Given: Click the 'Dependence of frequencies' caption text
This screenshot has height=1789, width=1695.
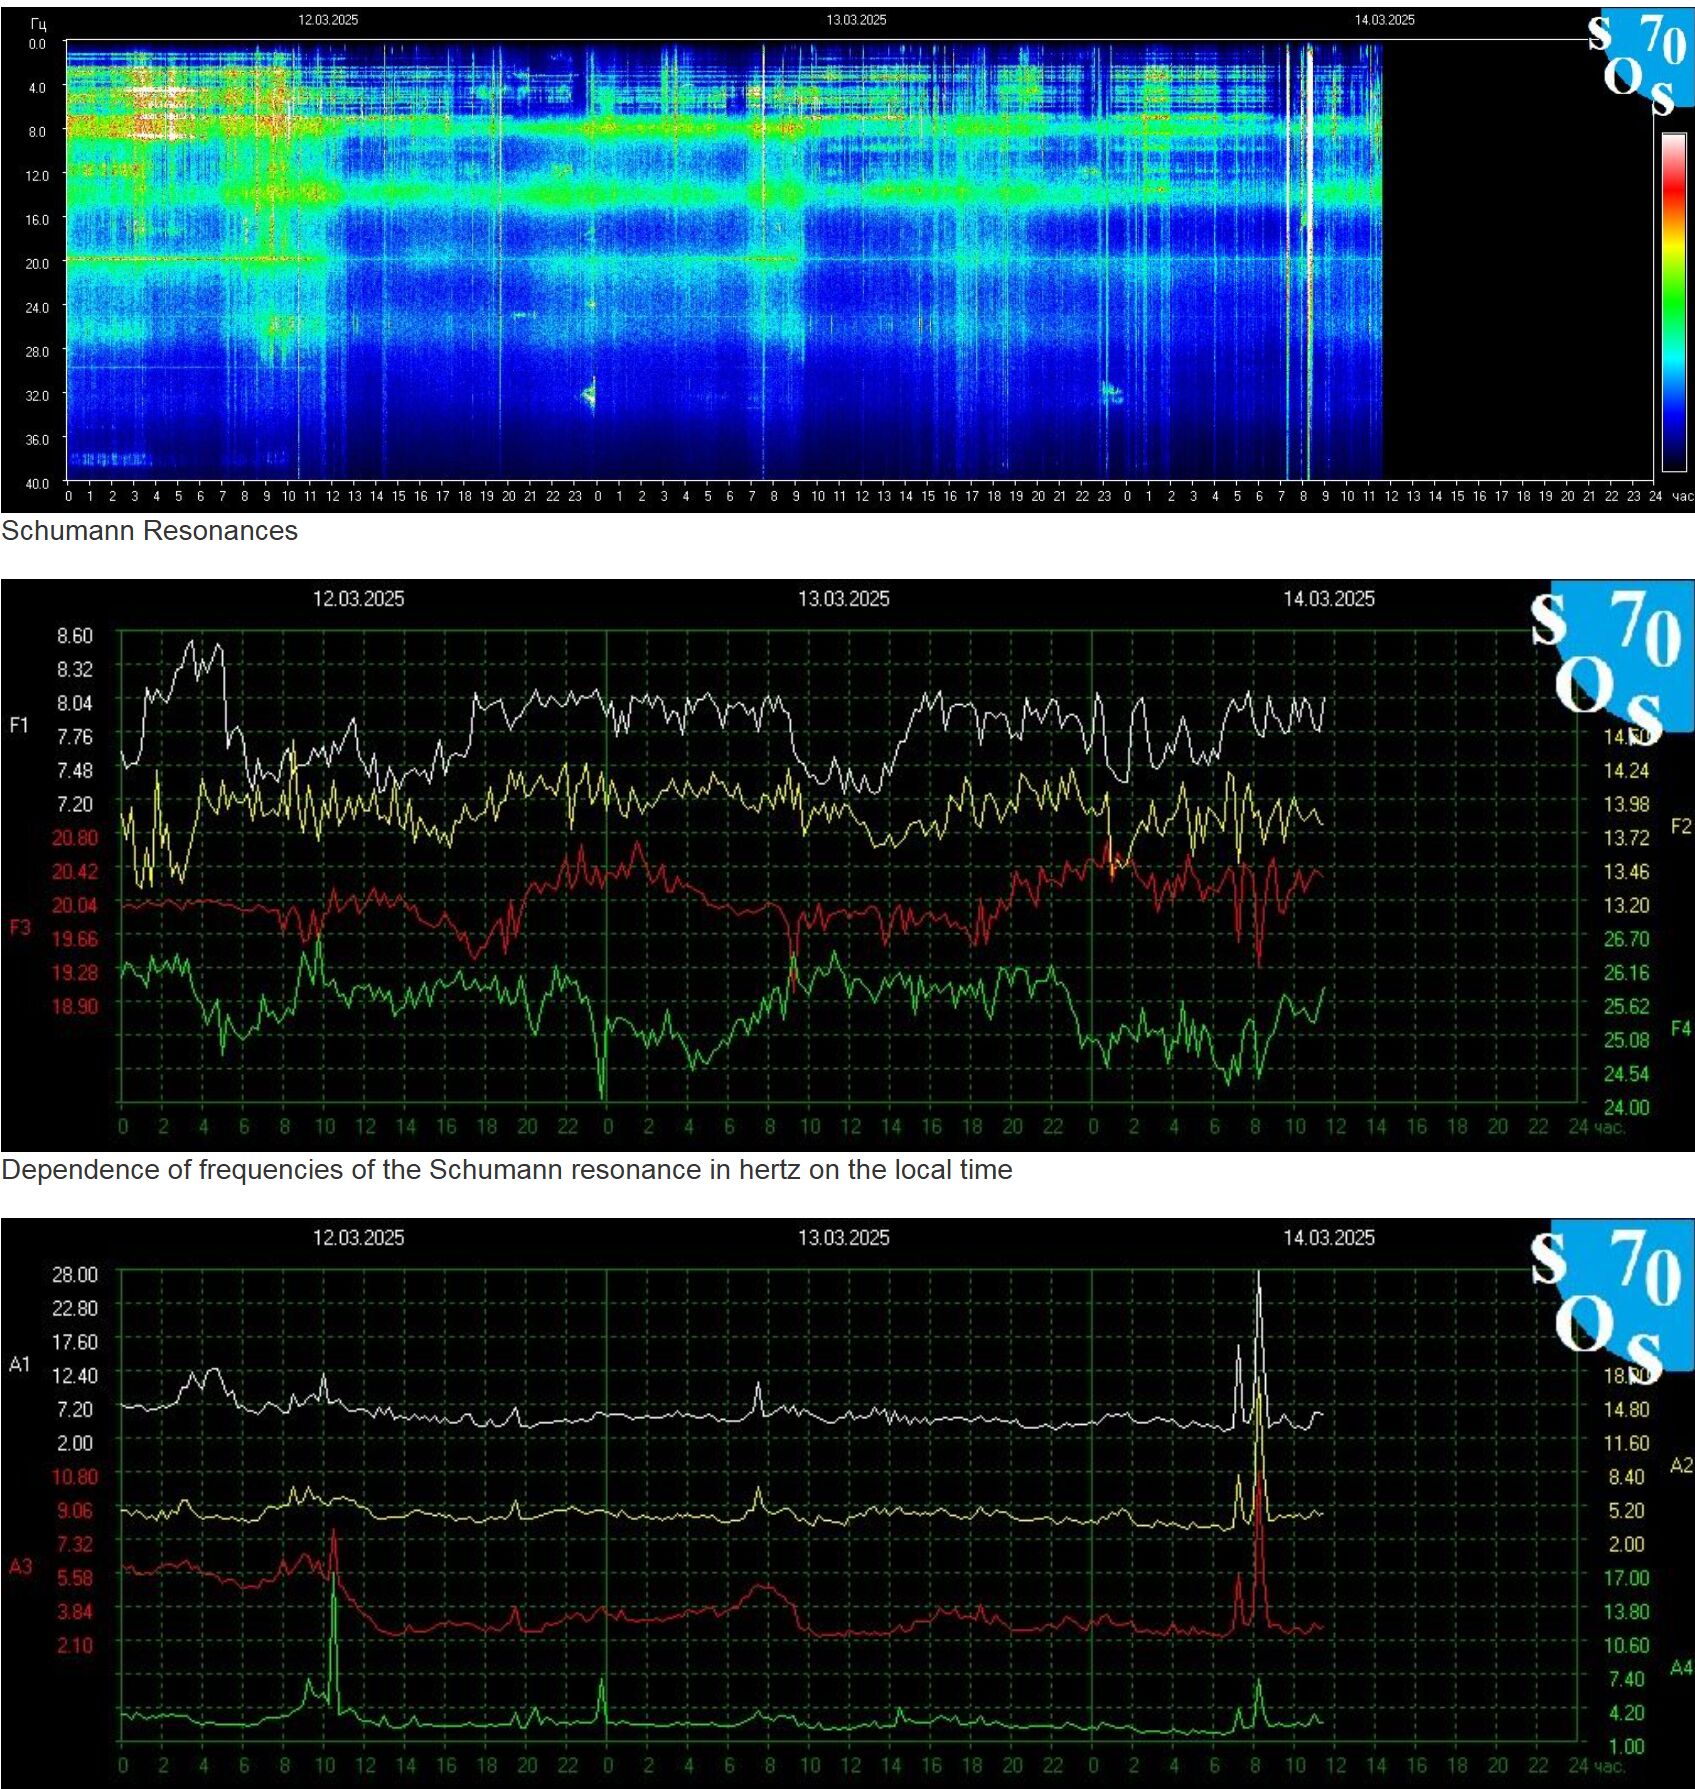Looking at the screenshot, I should (506, 1169).
